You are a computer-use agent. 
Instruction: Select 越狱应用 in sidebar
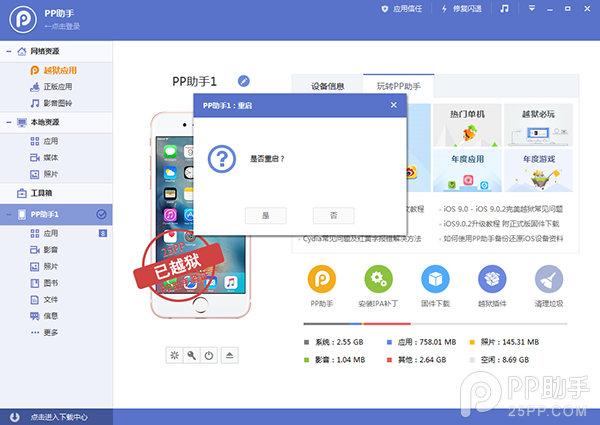click(x=54, y=70)
